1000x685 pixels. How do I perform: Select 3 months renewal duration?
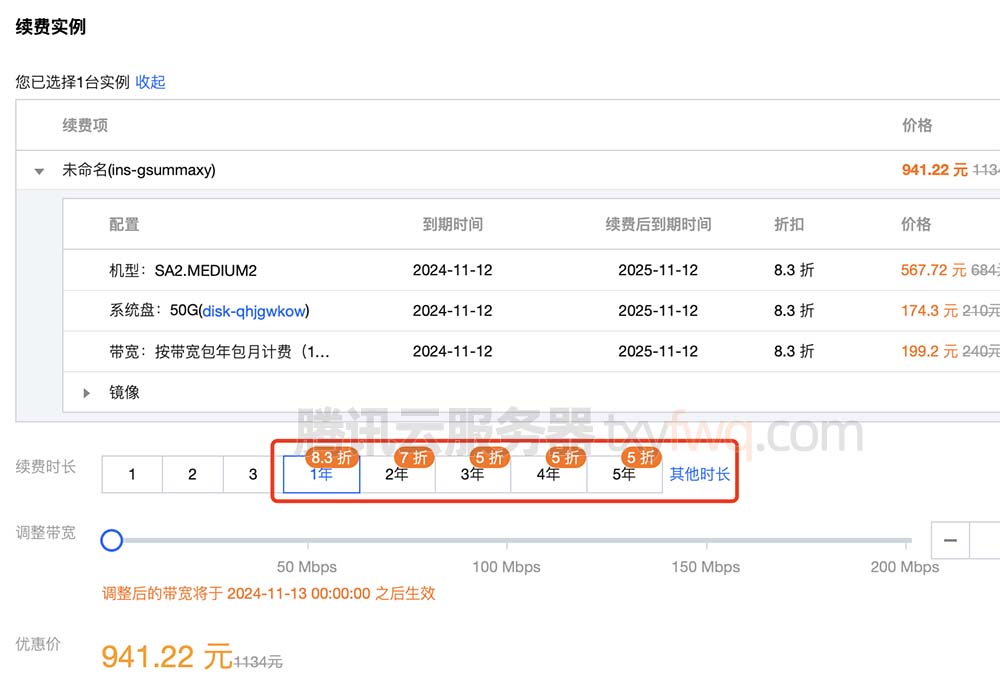(253, 474)
